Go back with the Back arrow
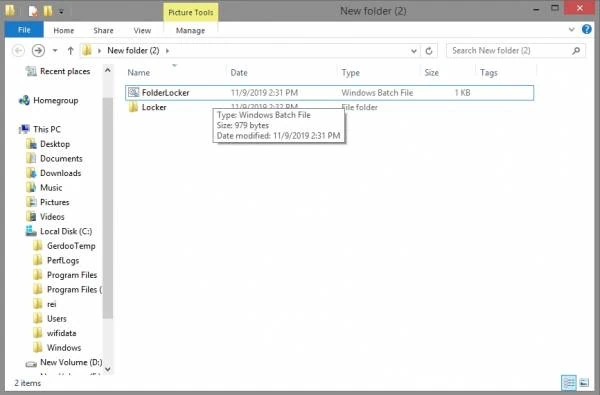The height and width of the screenshot is (395, 600). (18, 51)
